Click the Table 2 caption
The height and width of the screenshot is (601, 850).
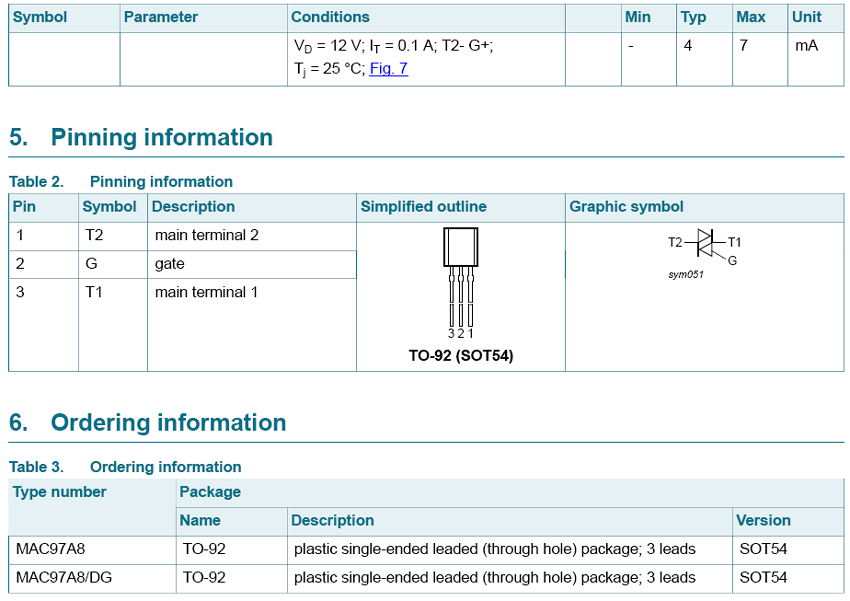(x=121, y=181)
